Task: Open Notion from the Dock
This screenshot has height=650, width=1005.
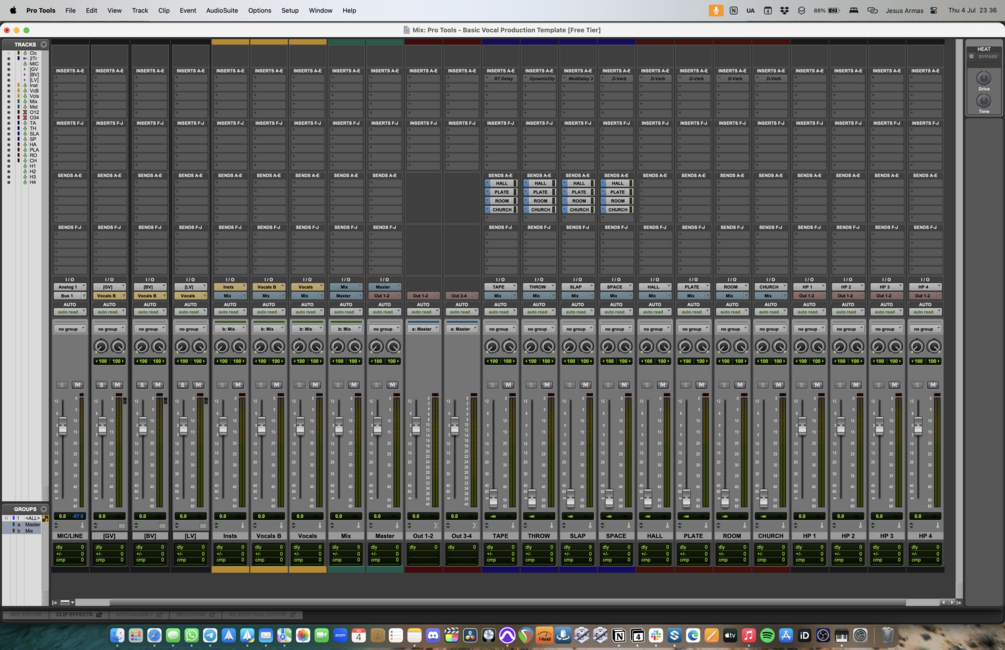Action: pyautogui.click(x=619, y=635)
